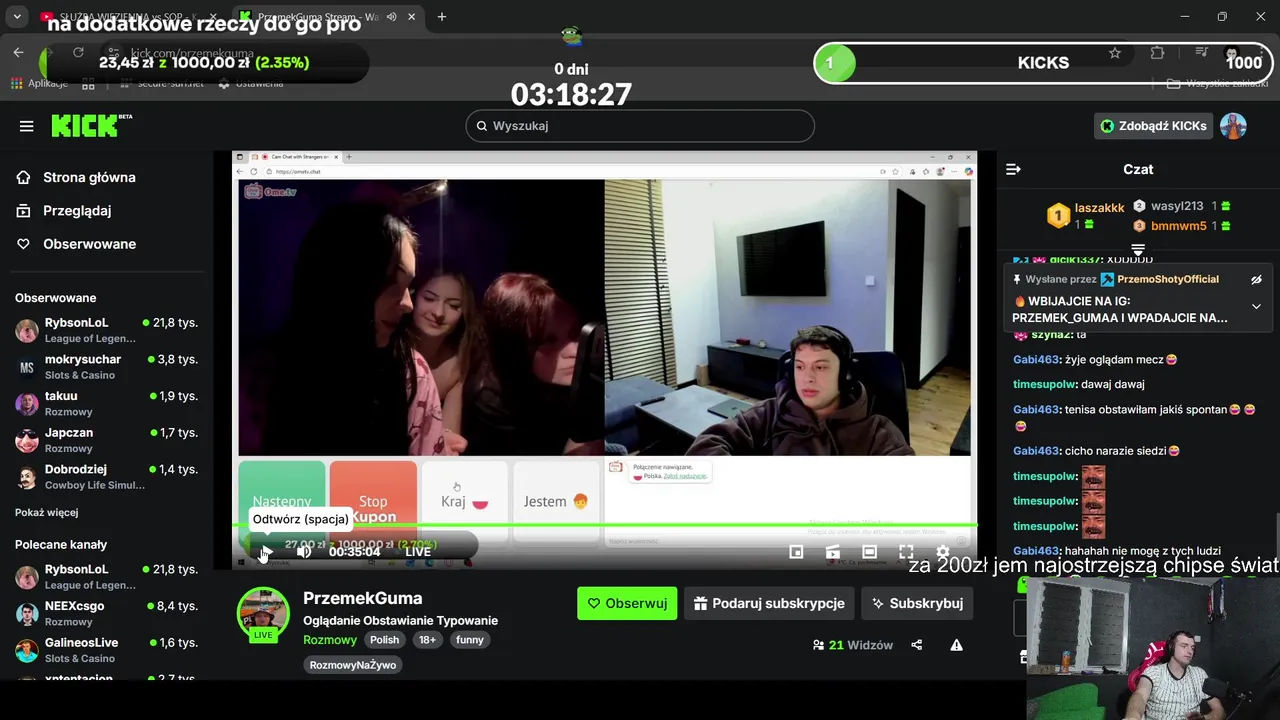The width and height of the screenshot is (1280, 720).
Task: Mute the PrzemekGuma tab audio icon
Action: pyautogui.click(x=391, y=17)
